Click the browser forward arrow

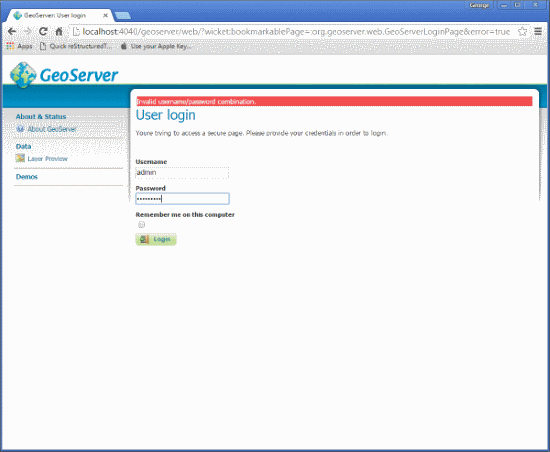[x=27, y=32]
